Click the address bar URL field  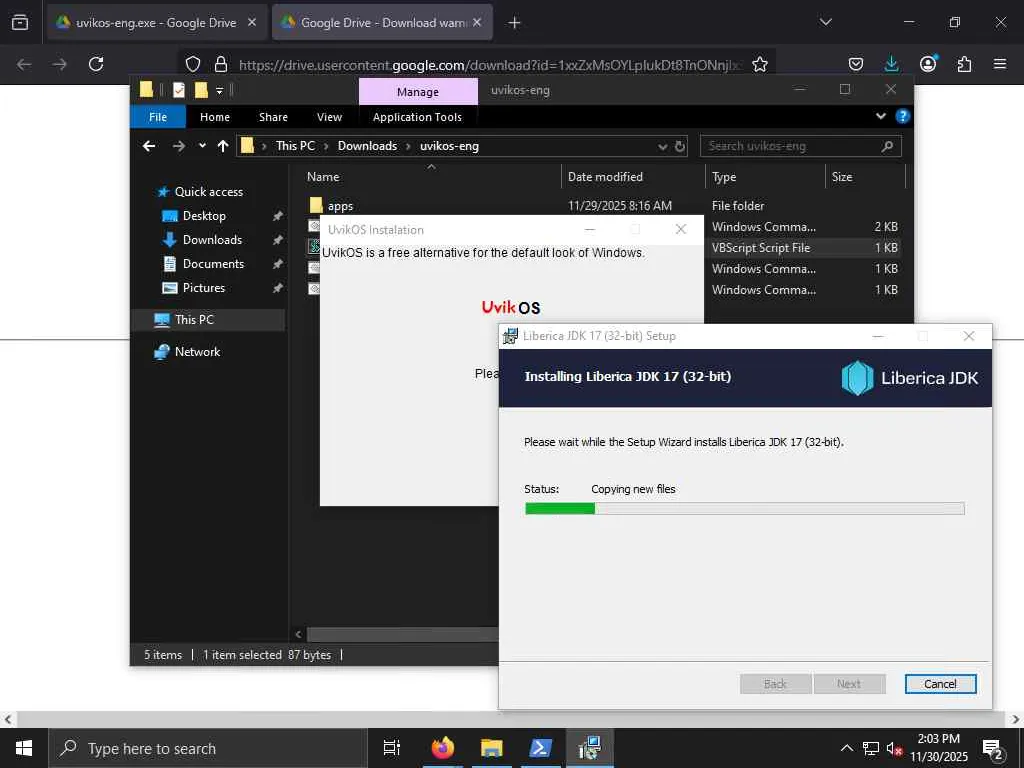[490, 65]
